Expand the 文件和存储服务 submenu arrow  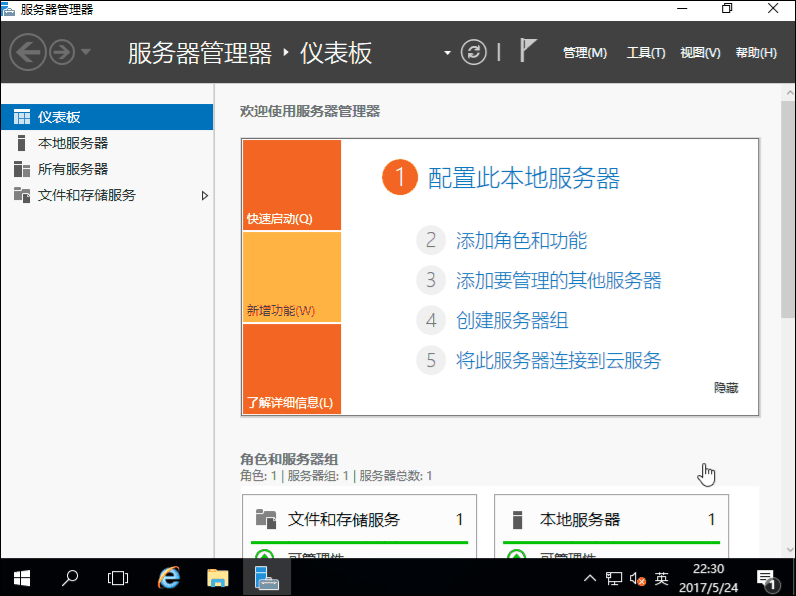(205, 195)
